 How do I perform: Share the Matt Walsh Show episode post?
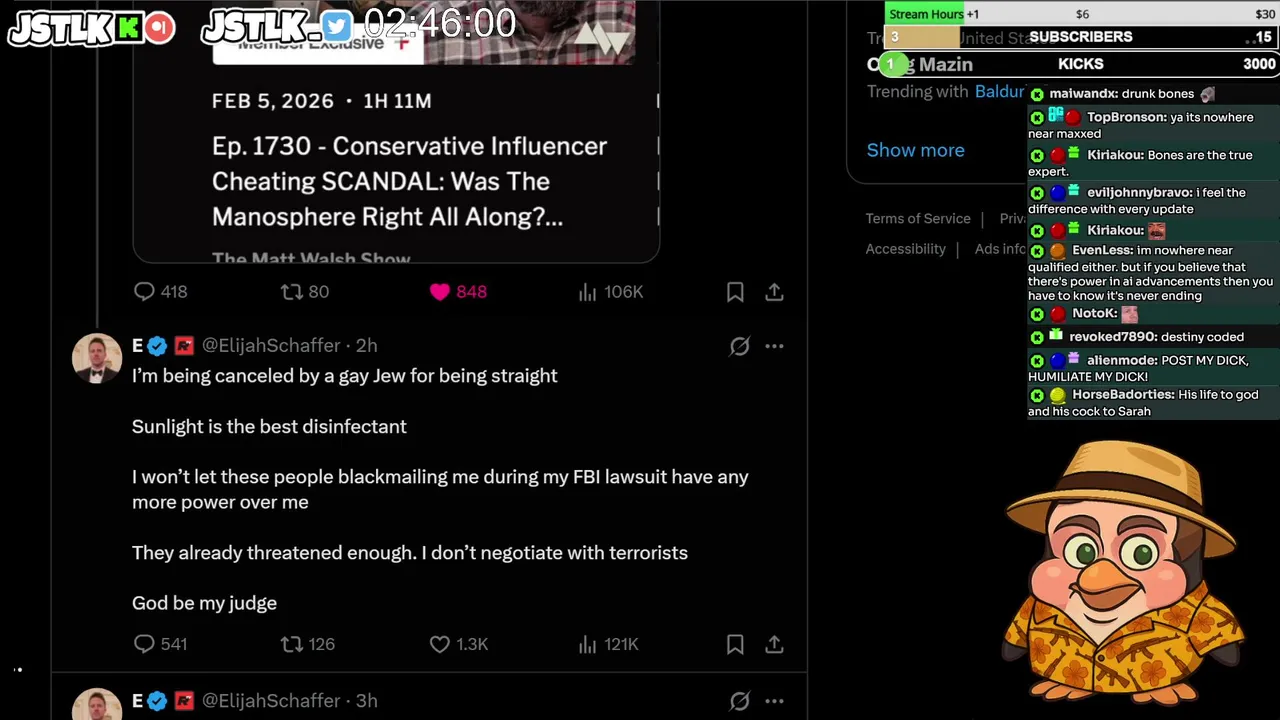coord(774,292)
